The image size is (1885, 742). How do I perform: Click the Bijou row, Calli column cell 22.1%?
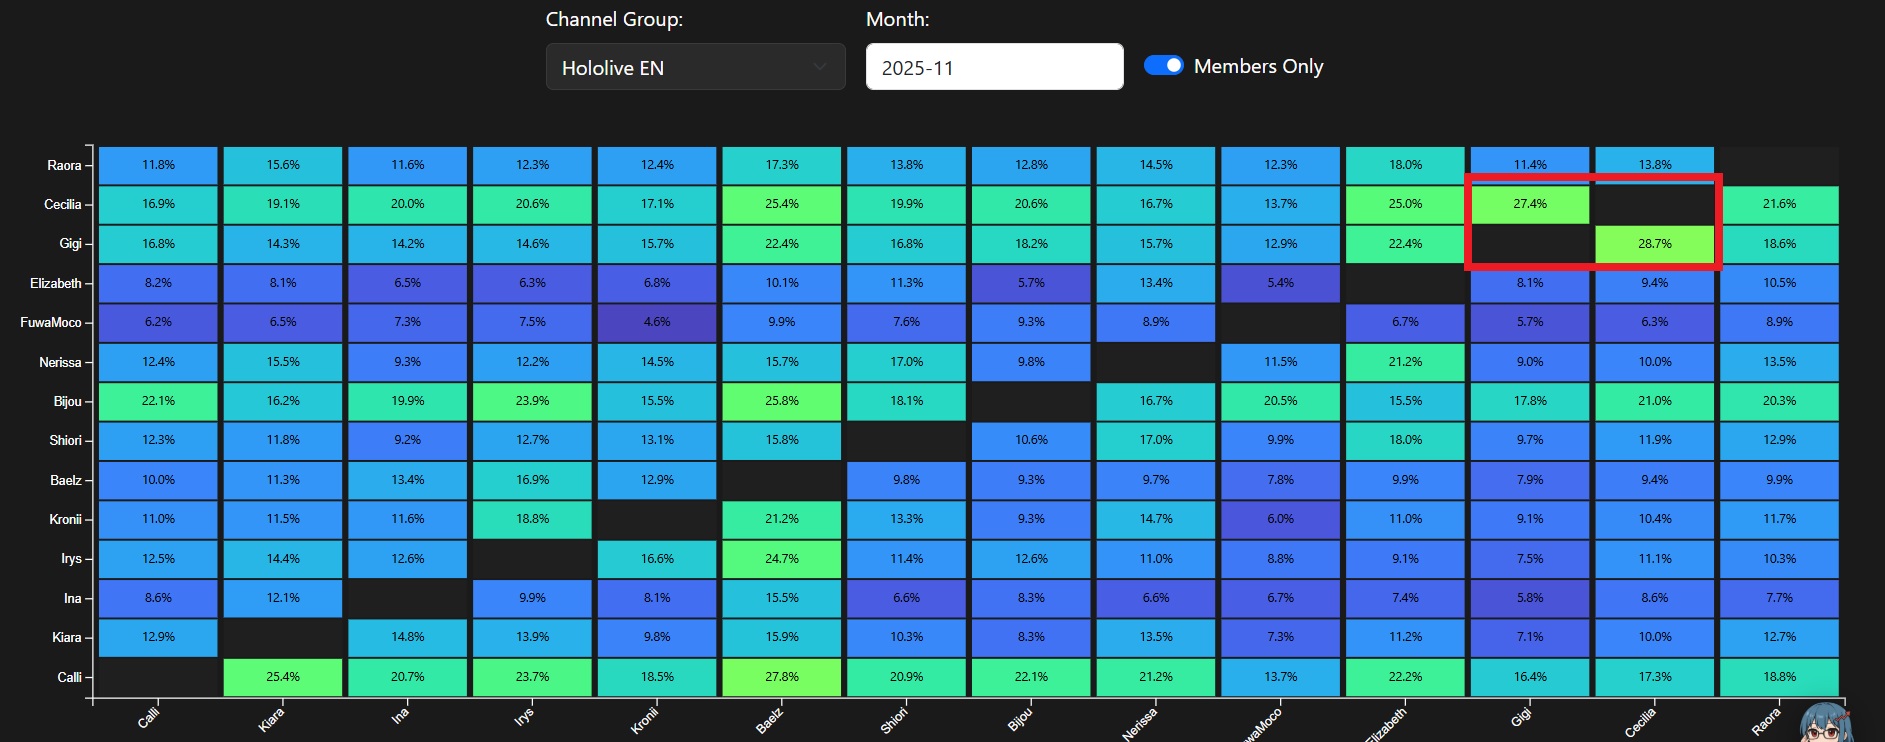pos(158,401)
